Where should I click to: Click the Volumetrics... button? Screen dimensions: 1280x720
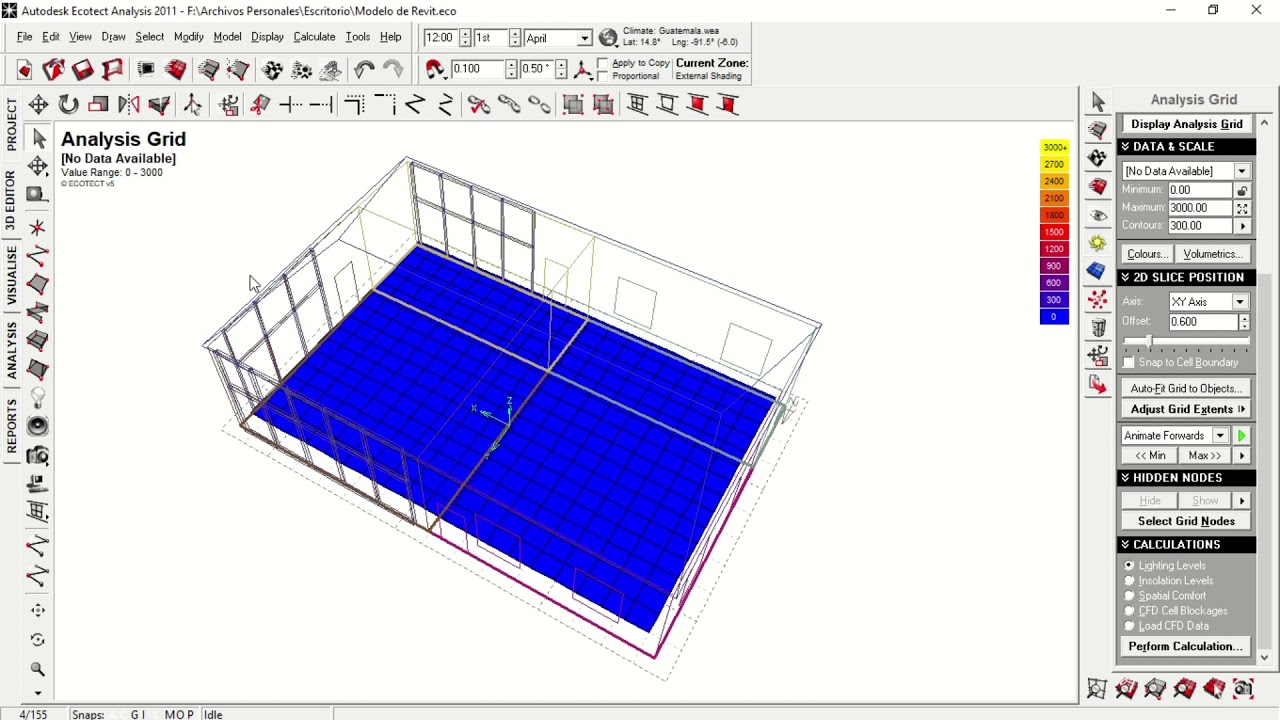tap(1212, 254)
